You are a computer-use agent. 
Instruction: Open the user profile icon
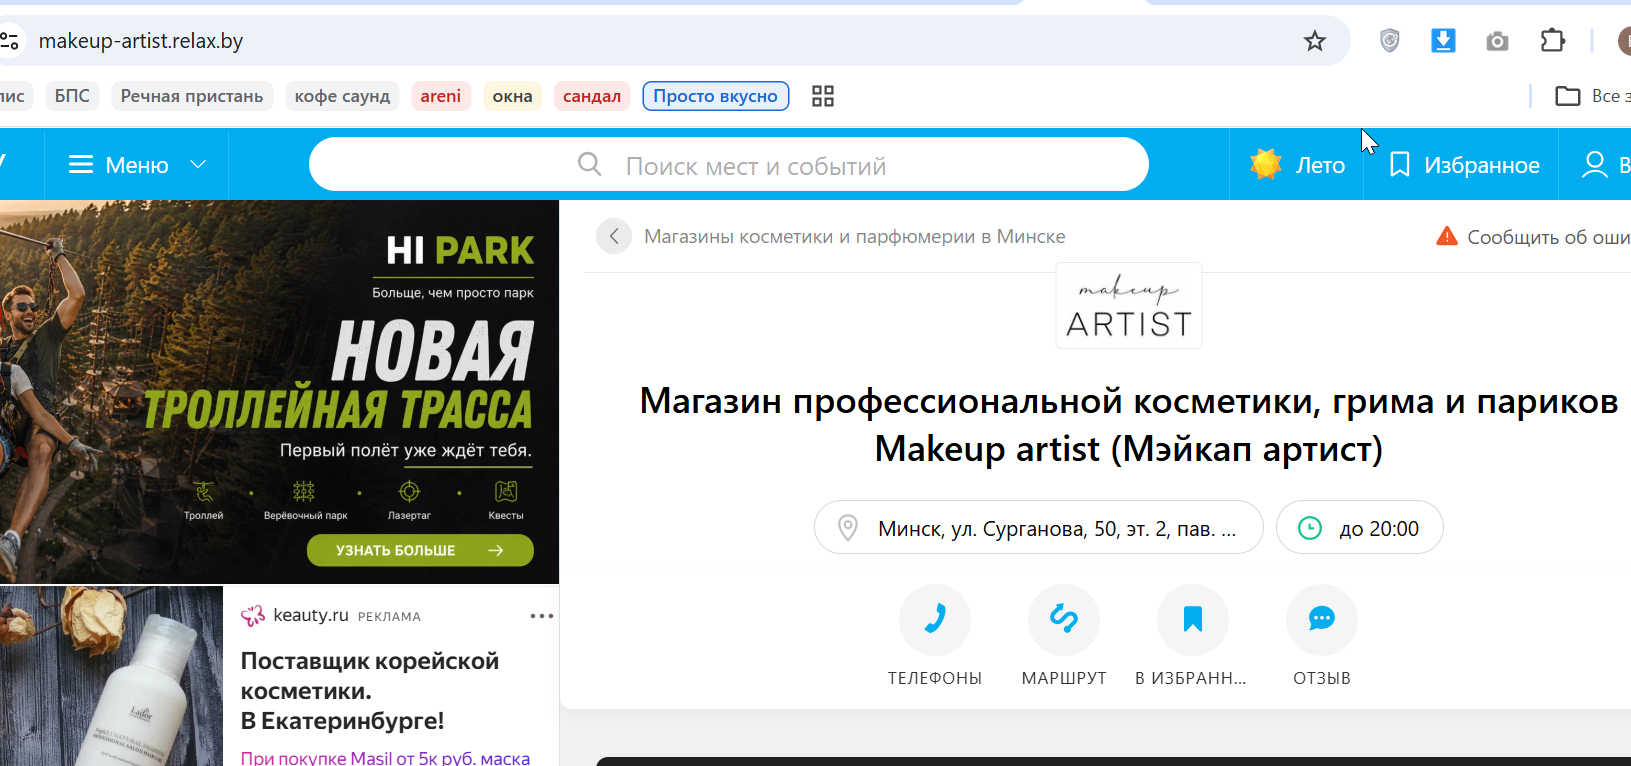pyautogui.click(x=1594, y=164)
